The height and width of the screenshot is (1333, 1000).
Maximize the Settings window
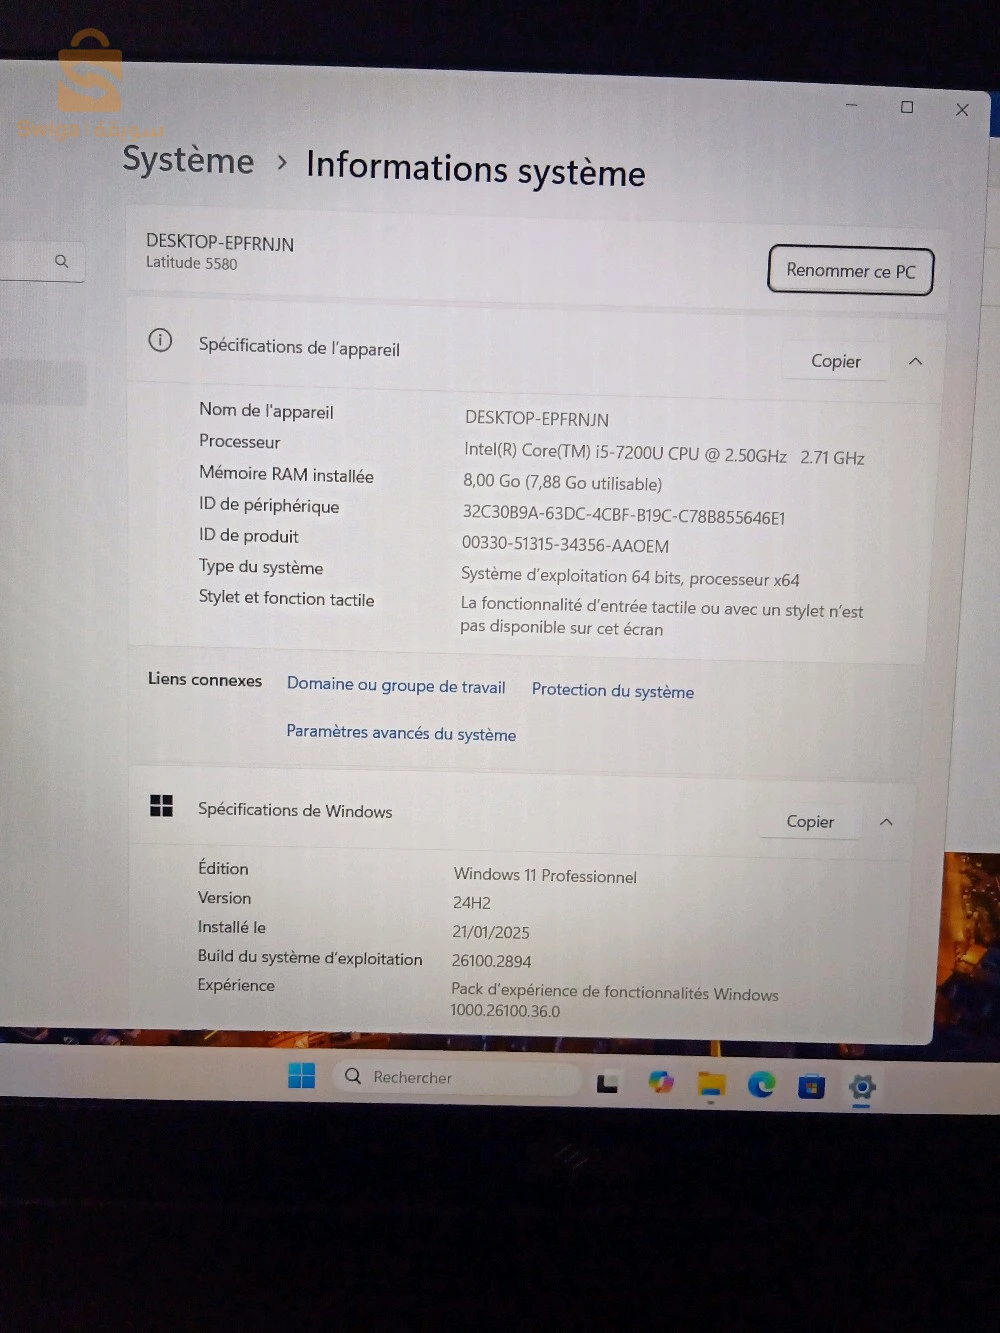[x=907, y=107]
